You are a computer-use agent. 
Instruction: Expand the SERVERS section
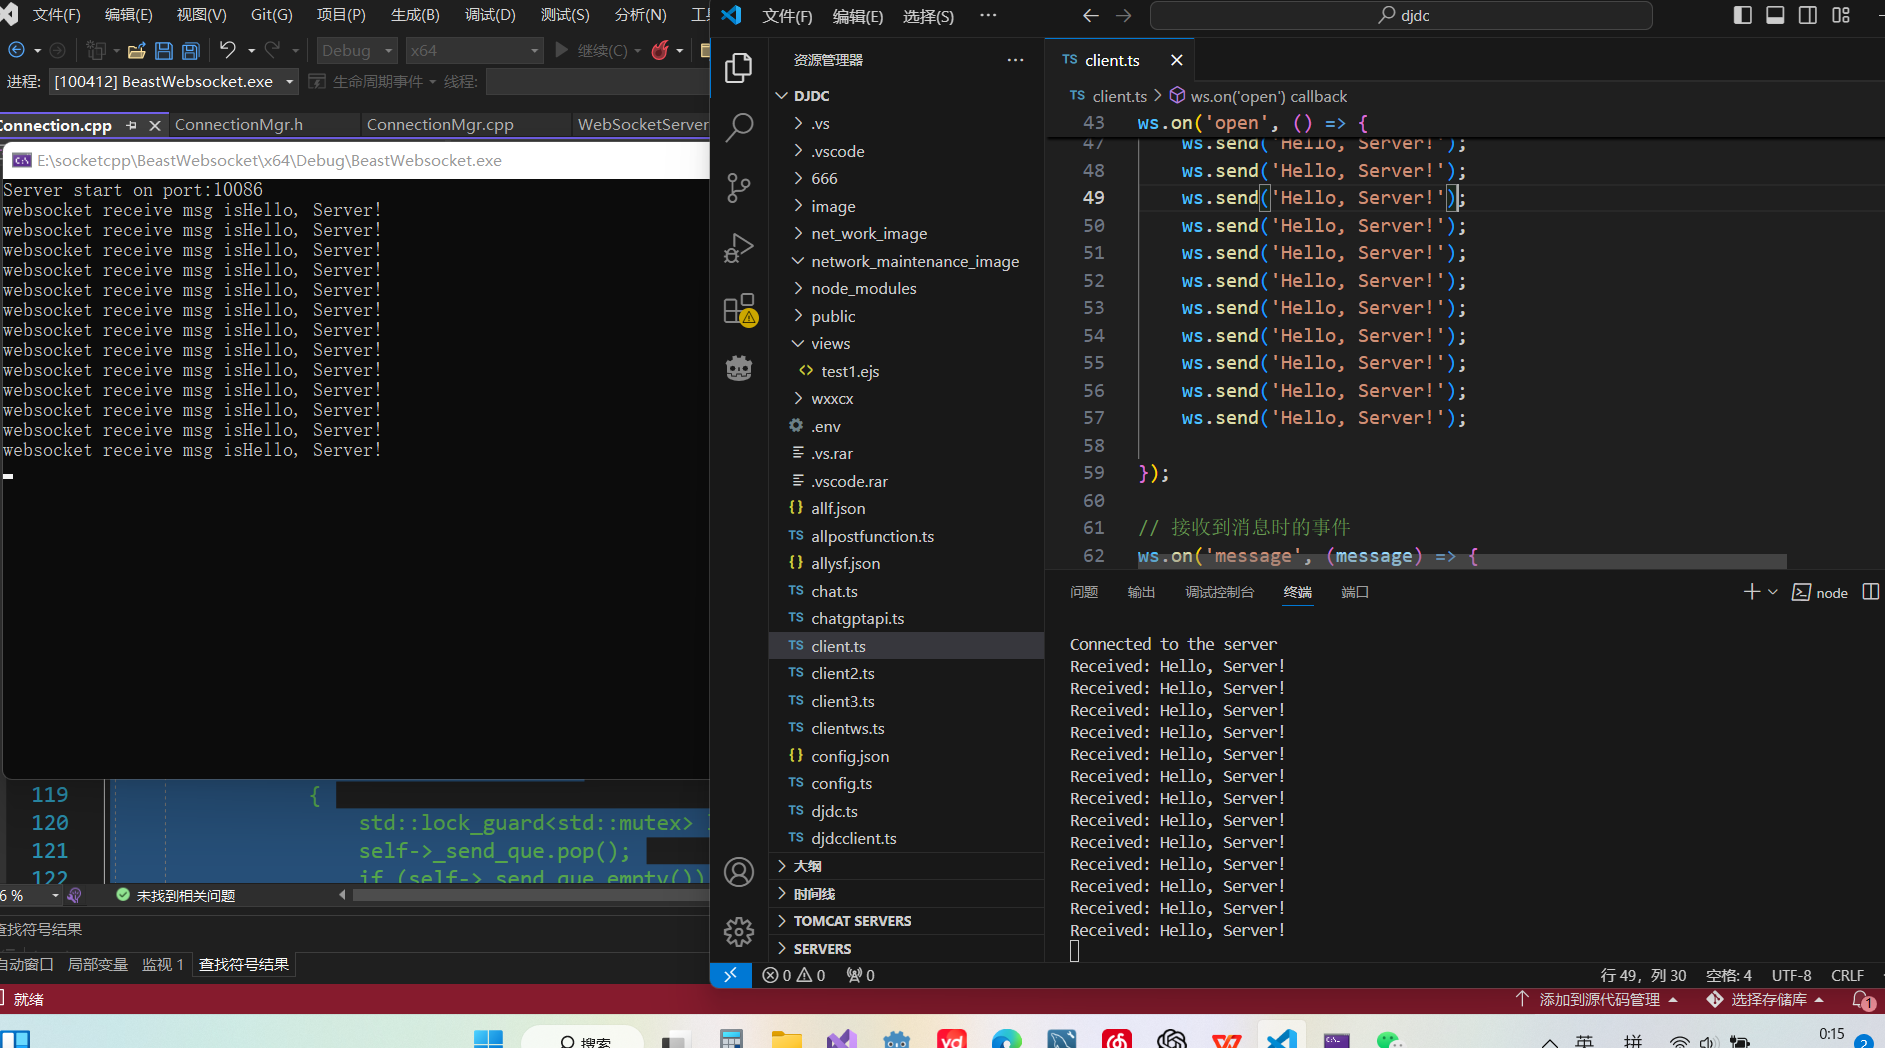[x=782, y=949]
